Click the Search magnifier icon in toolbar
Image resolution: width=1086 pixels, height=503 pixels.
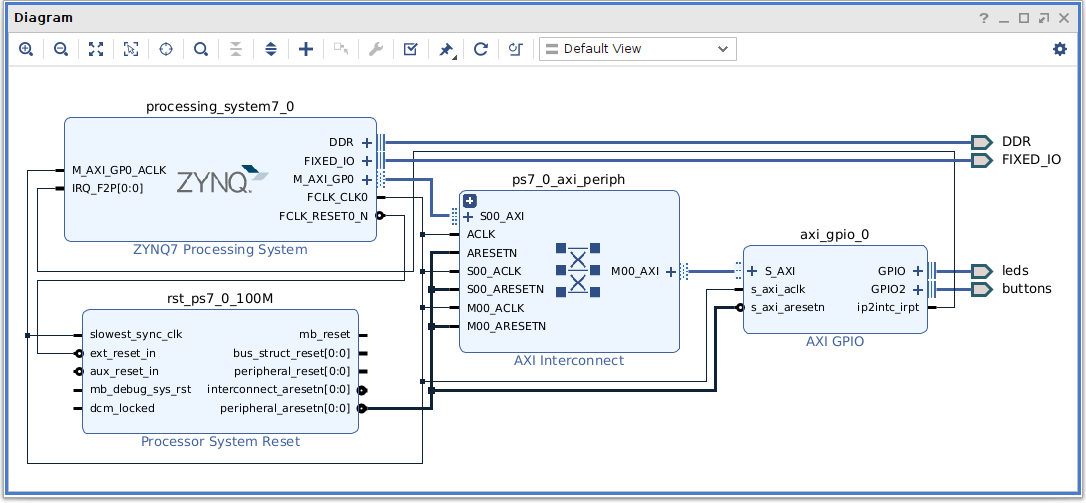(x=201, y=49)
